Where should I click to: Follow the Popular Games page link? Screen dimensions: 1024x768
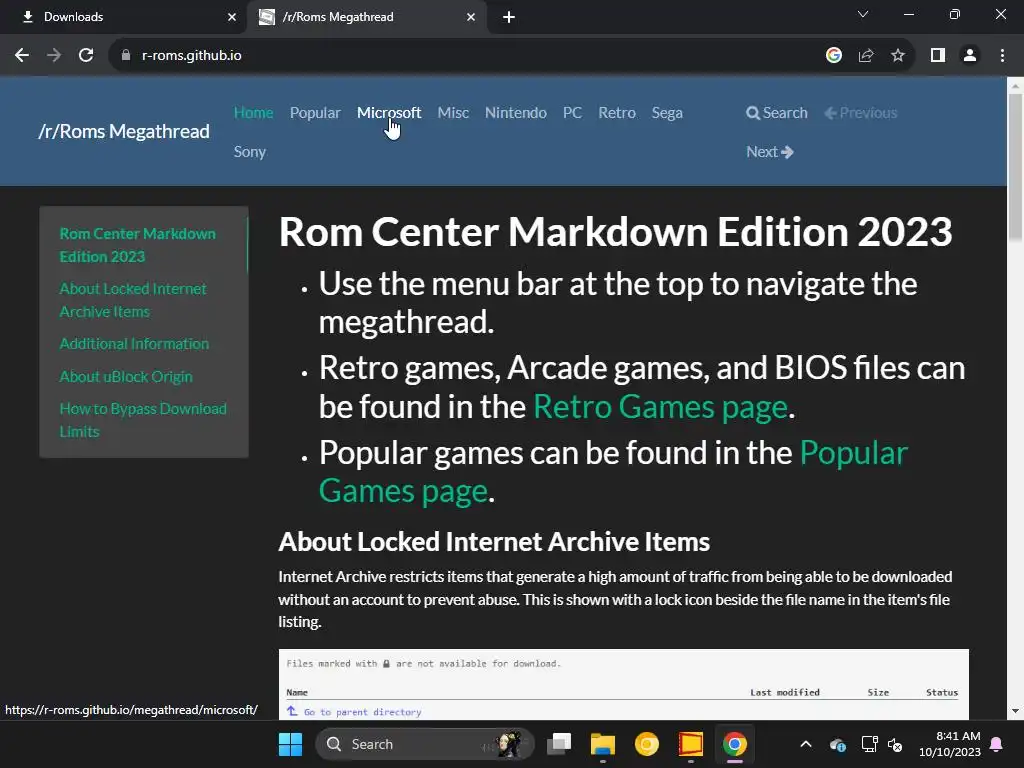pyautogui.click(x=613, y=472)
